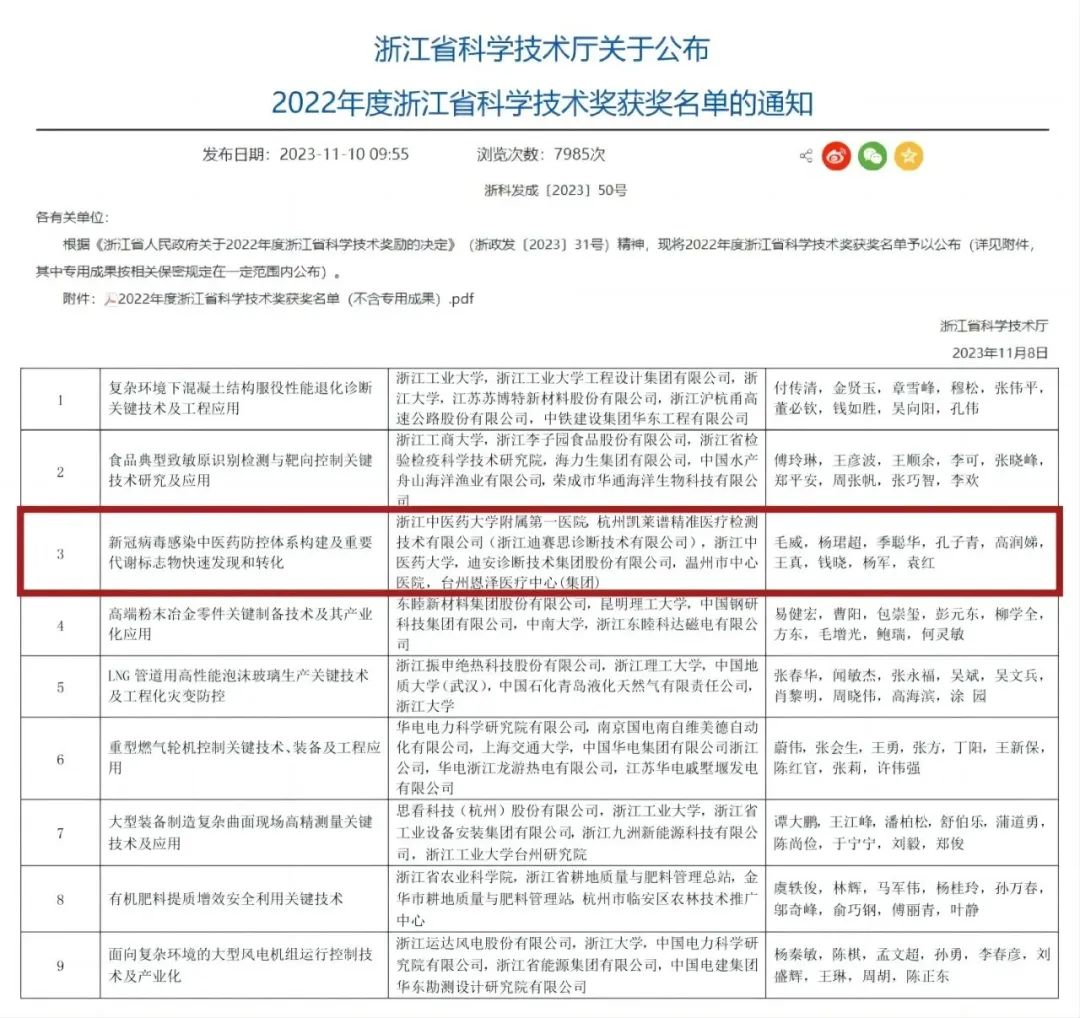Click organizations cell starting 东睦新材料集团
The image size is (1080, 1018).
577,625
